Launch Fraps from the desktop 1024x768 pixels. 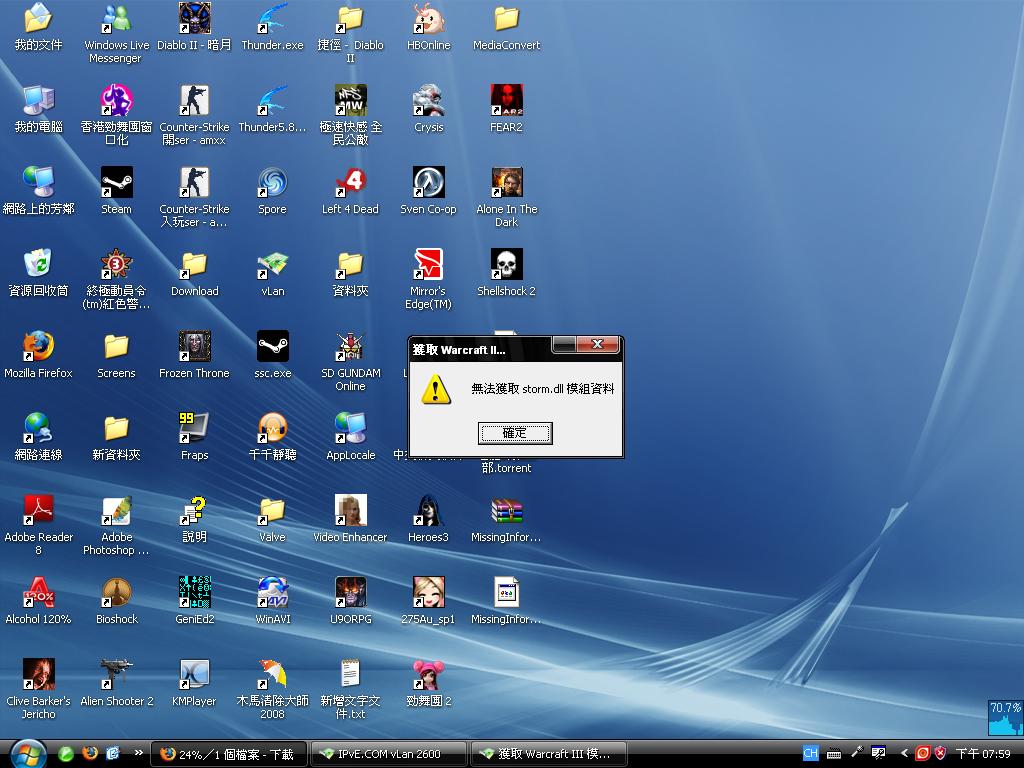pyautogui.click(x=194, y=430)
